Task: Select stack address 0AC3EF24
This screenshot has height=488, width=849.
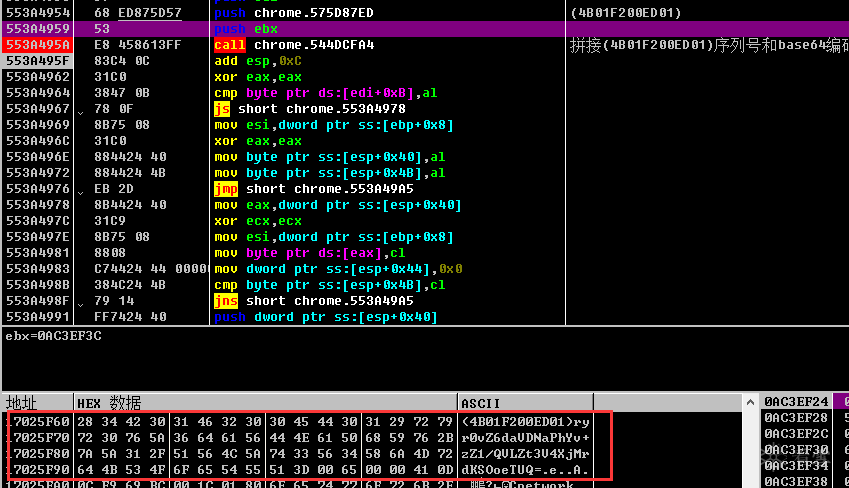Action: tap(796, 402)
